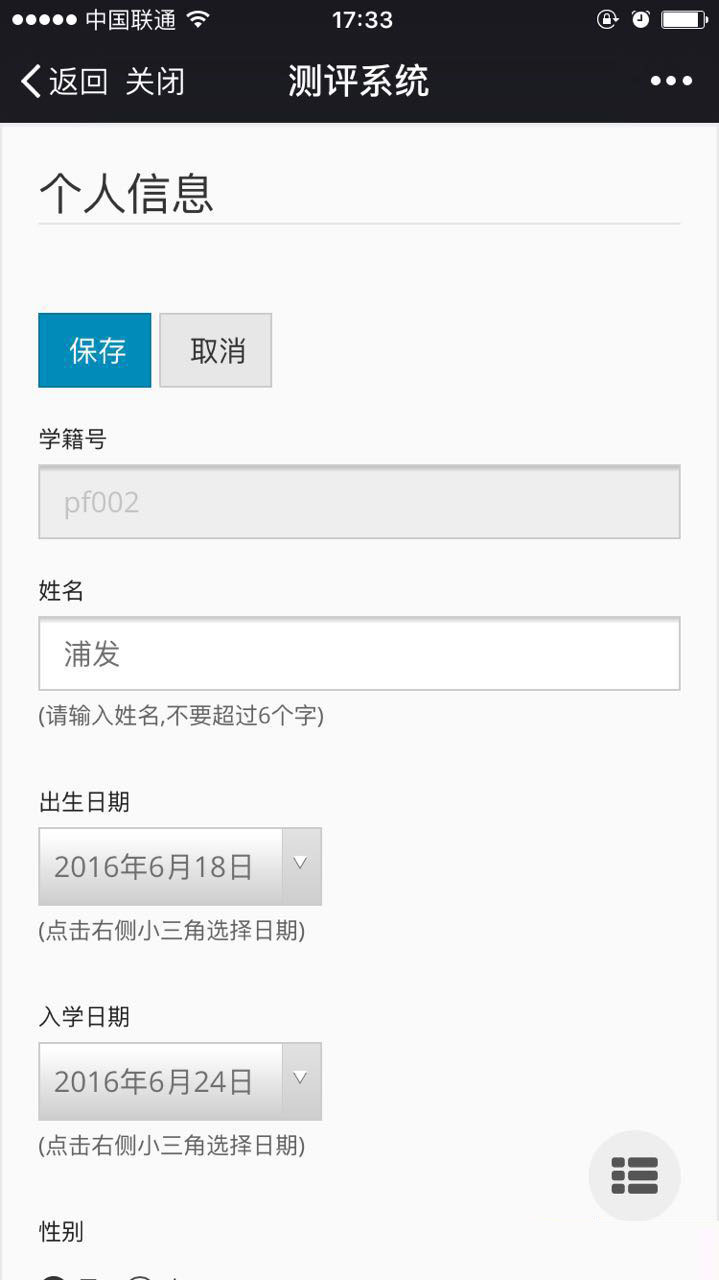The width and height of the screenshot is (719, 1280).
Task: Tap the Wi-Fi status icon
Action: tap(198, 19)
